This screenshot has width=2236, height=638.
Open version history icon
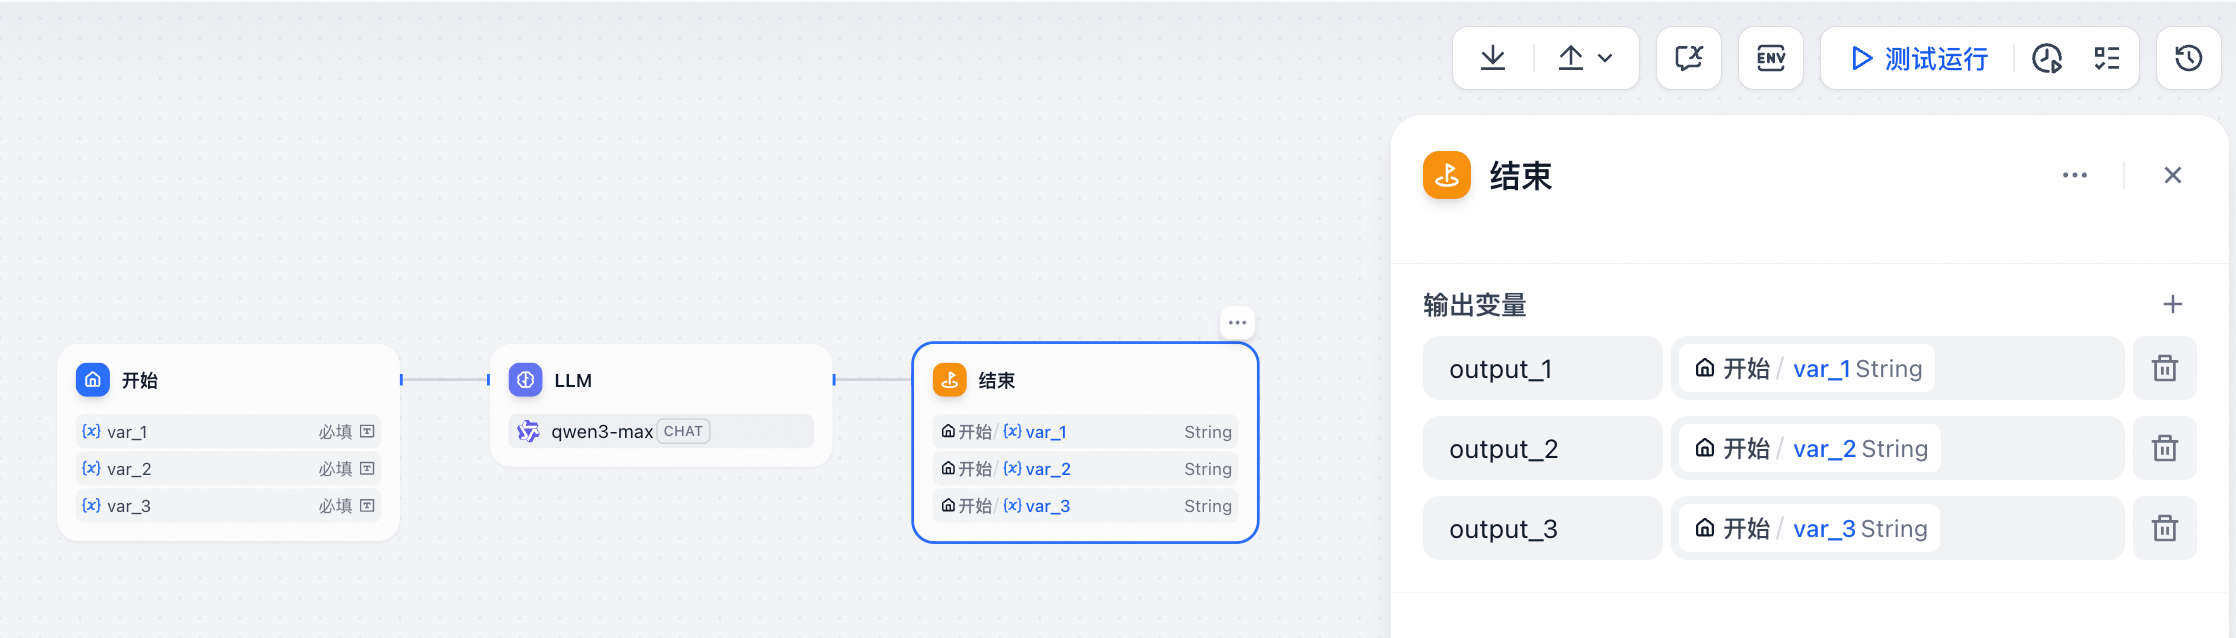2189,58
